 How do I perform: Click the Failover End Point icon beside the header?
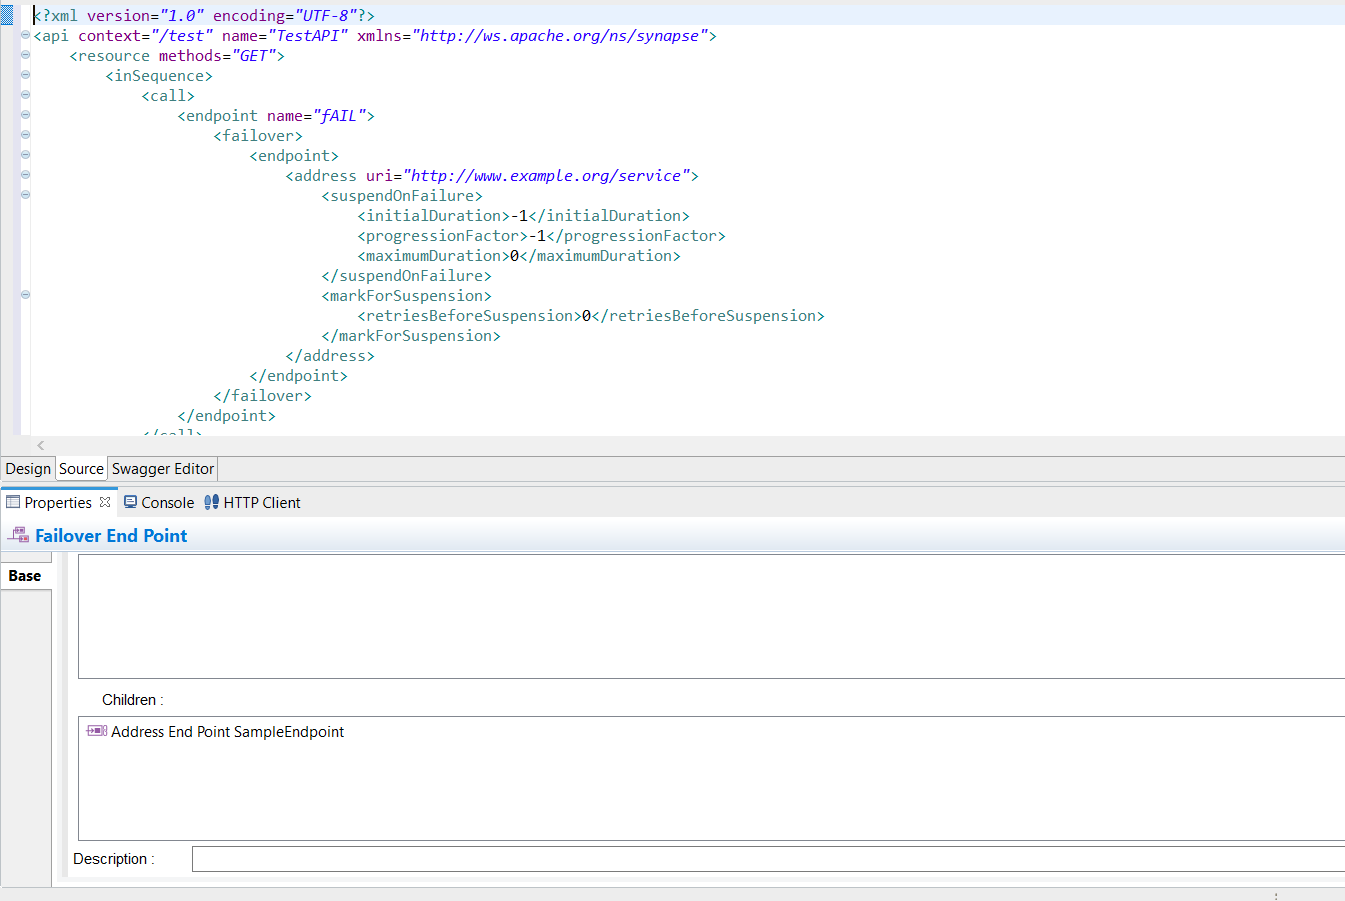coord(16,535)
